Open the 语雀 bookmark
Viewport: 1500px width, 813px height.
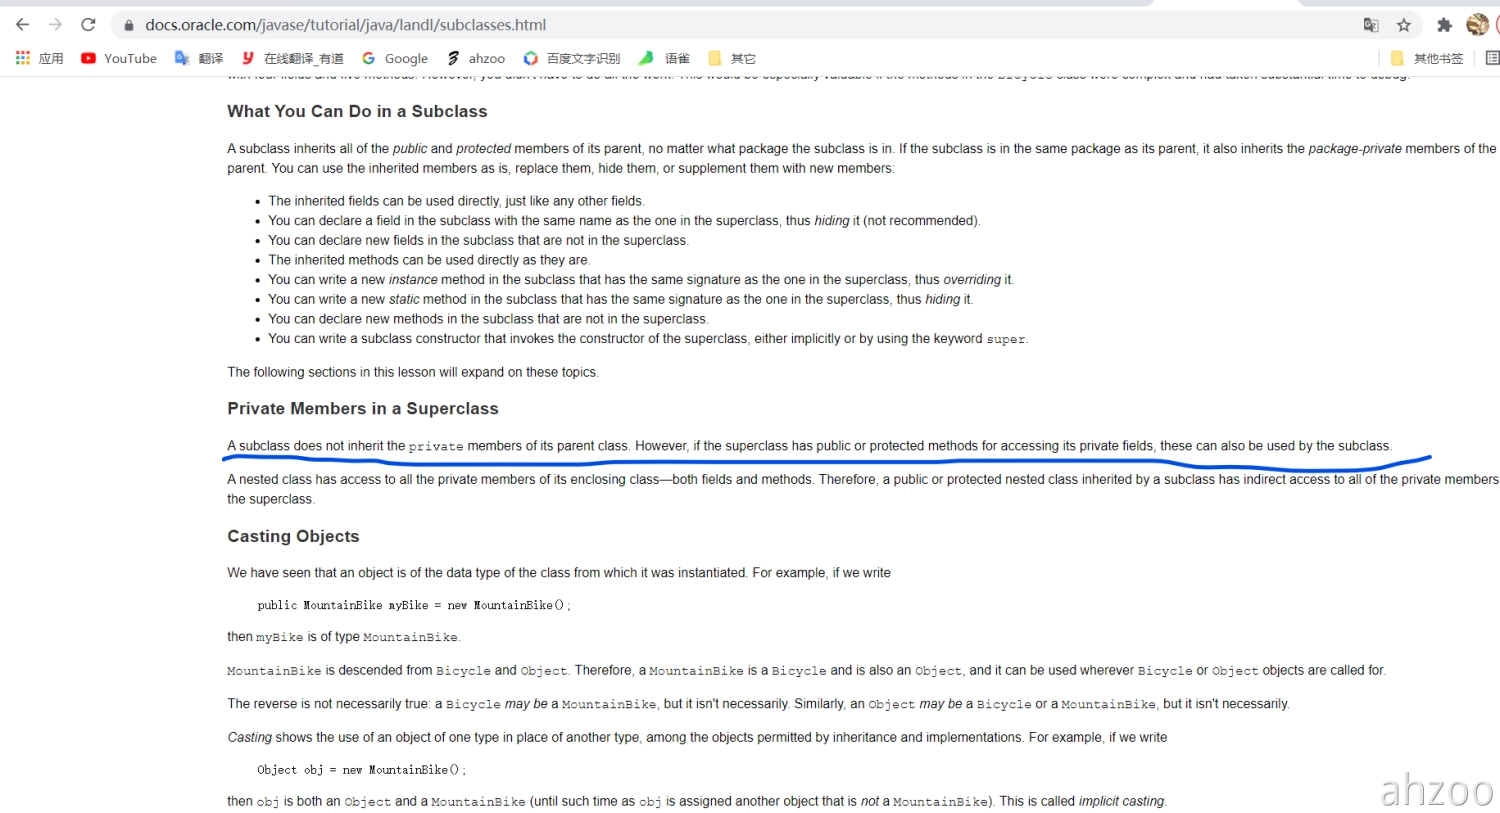tap(665, 58)
